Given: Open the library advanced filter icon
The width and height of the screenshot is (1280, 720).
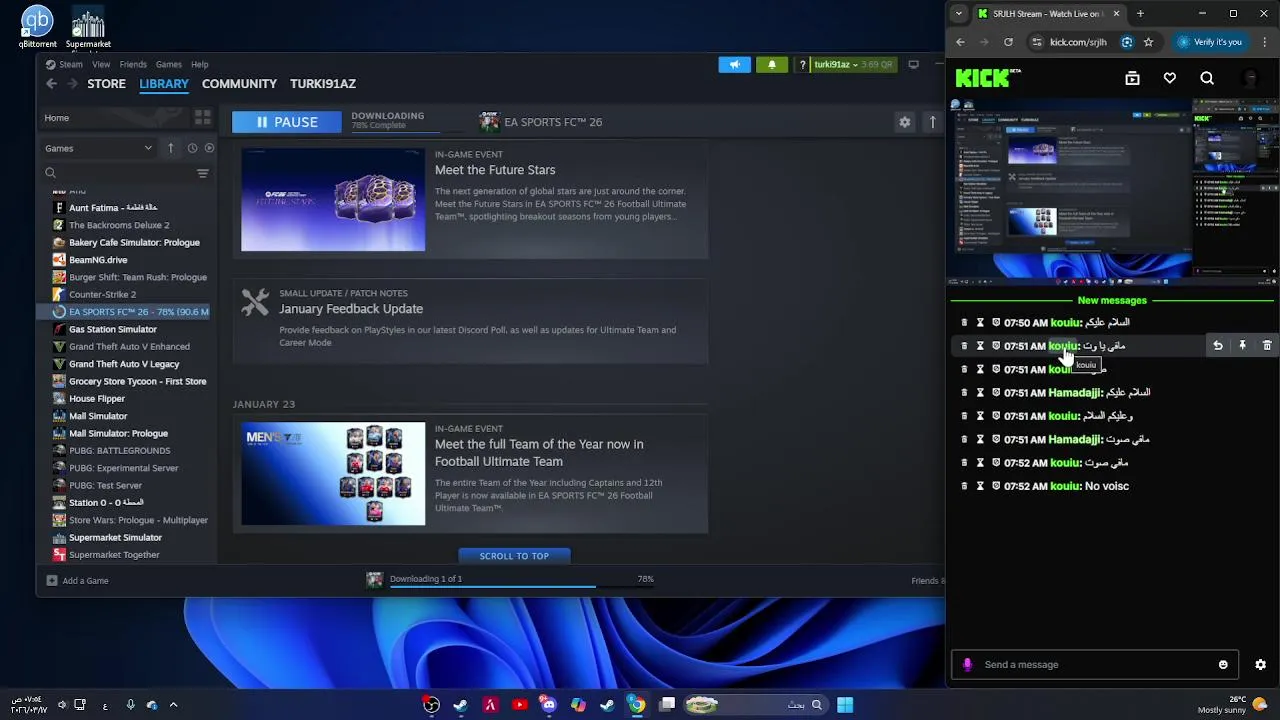Looking at the screenshot, I should click(203, 173).
